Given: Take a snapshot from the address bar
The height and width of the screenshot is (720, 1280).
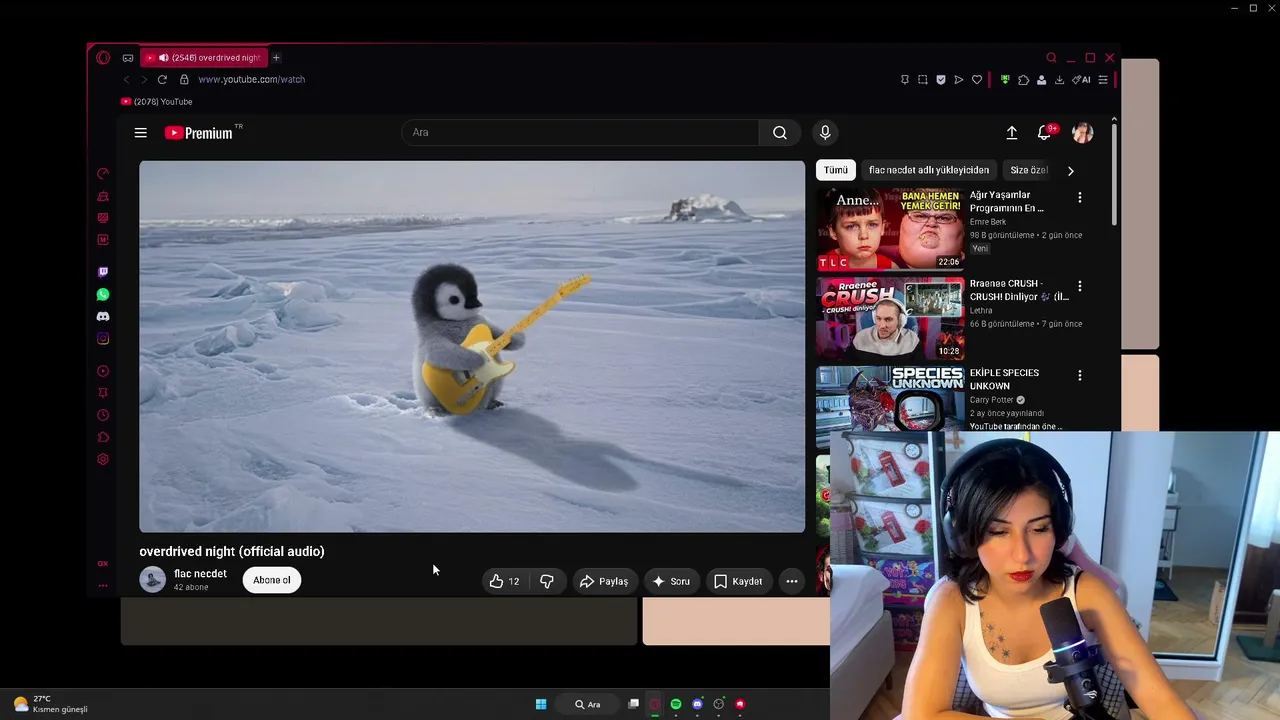Looking at the screenshot, I should tap(923, 80).
